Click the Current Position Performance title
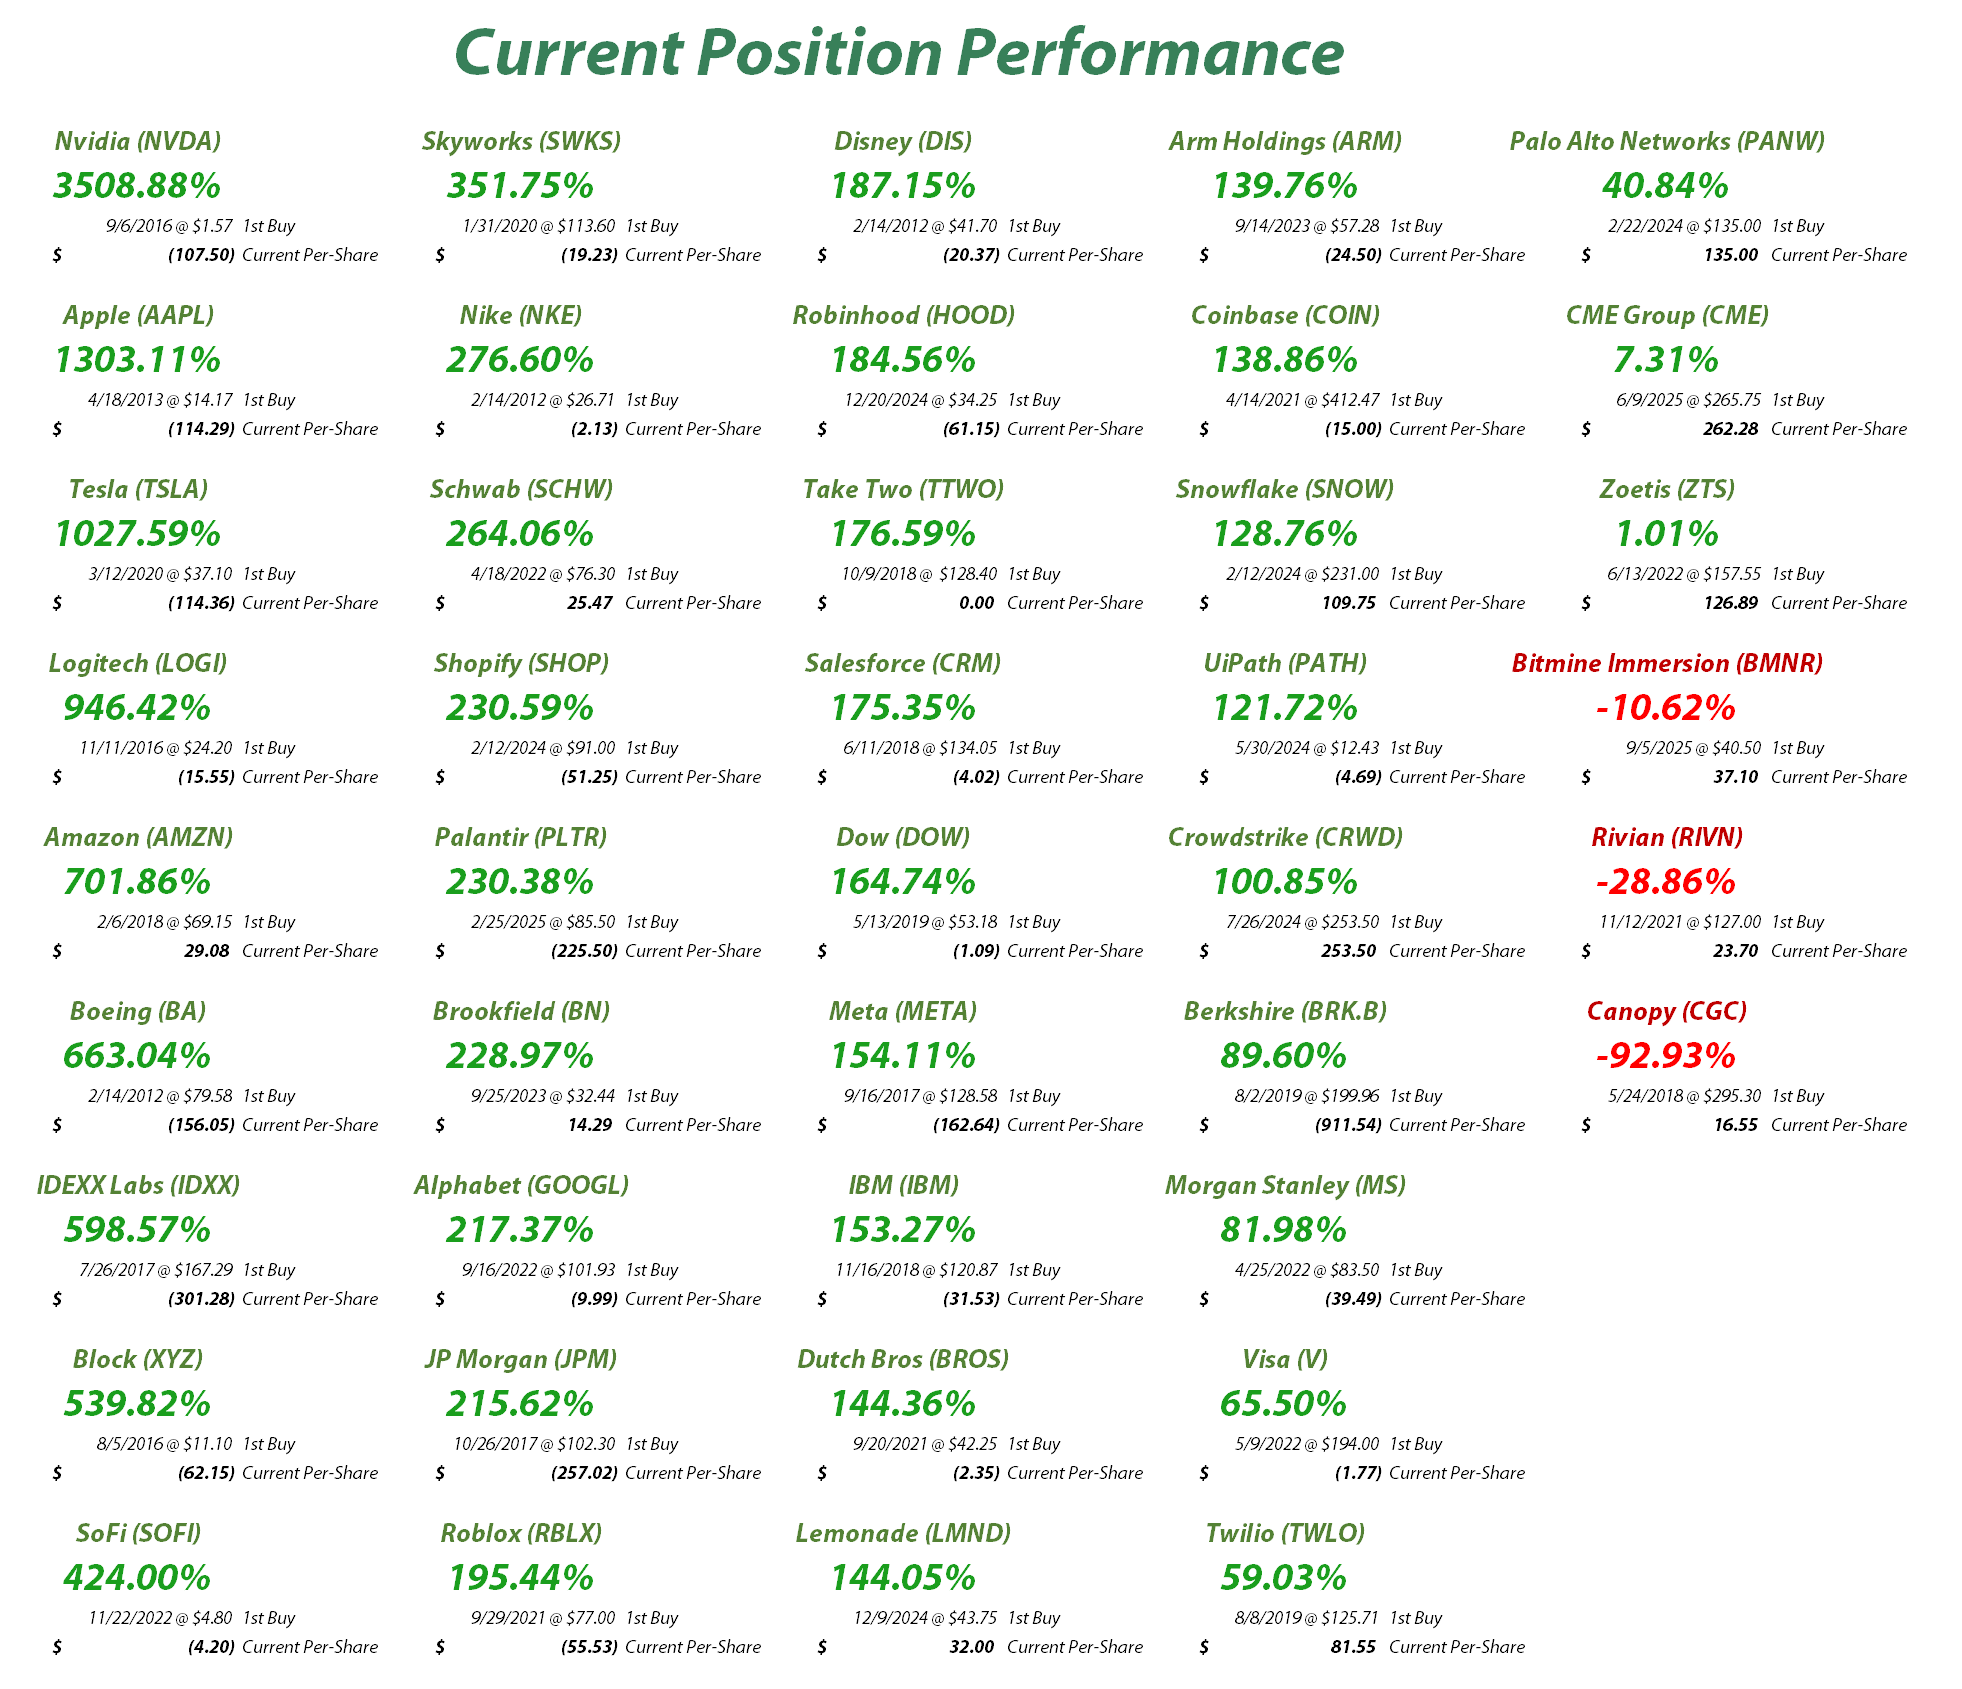The width and height of the screenshot is (1962, 1689). click(898, 52)
